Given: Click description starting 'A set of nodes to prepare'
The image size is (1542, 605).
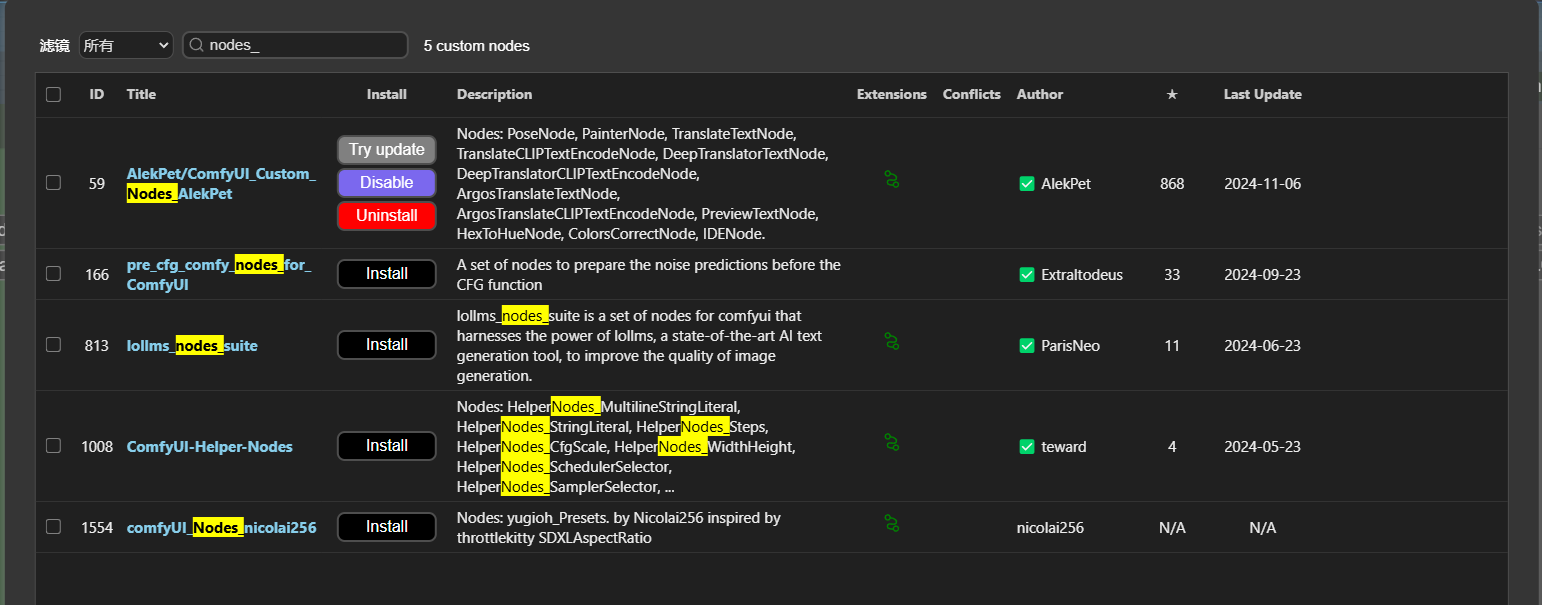Looking at the screenshot, I should (649, 275).
